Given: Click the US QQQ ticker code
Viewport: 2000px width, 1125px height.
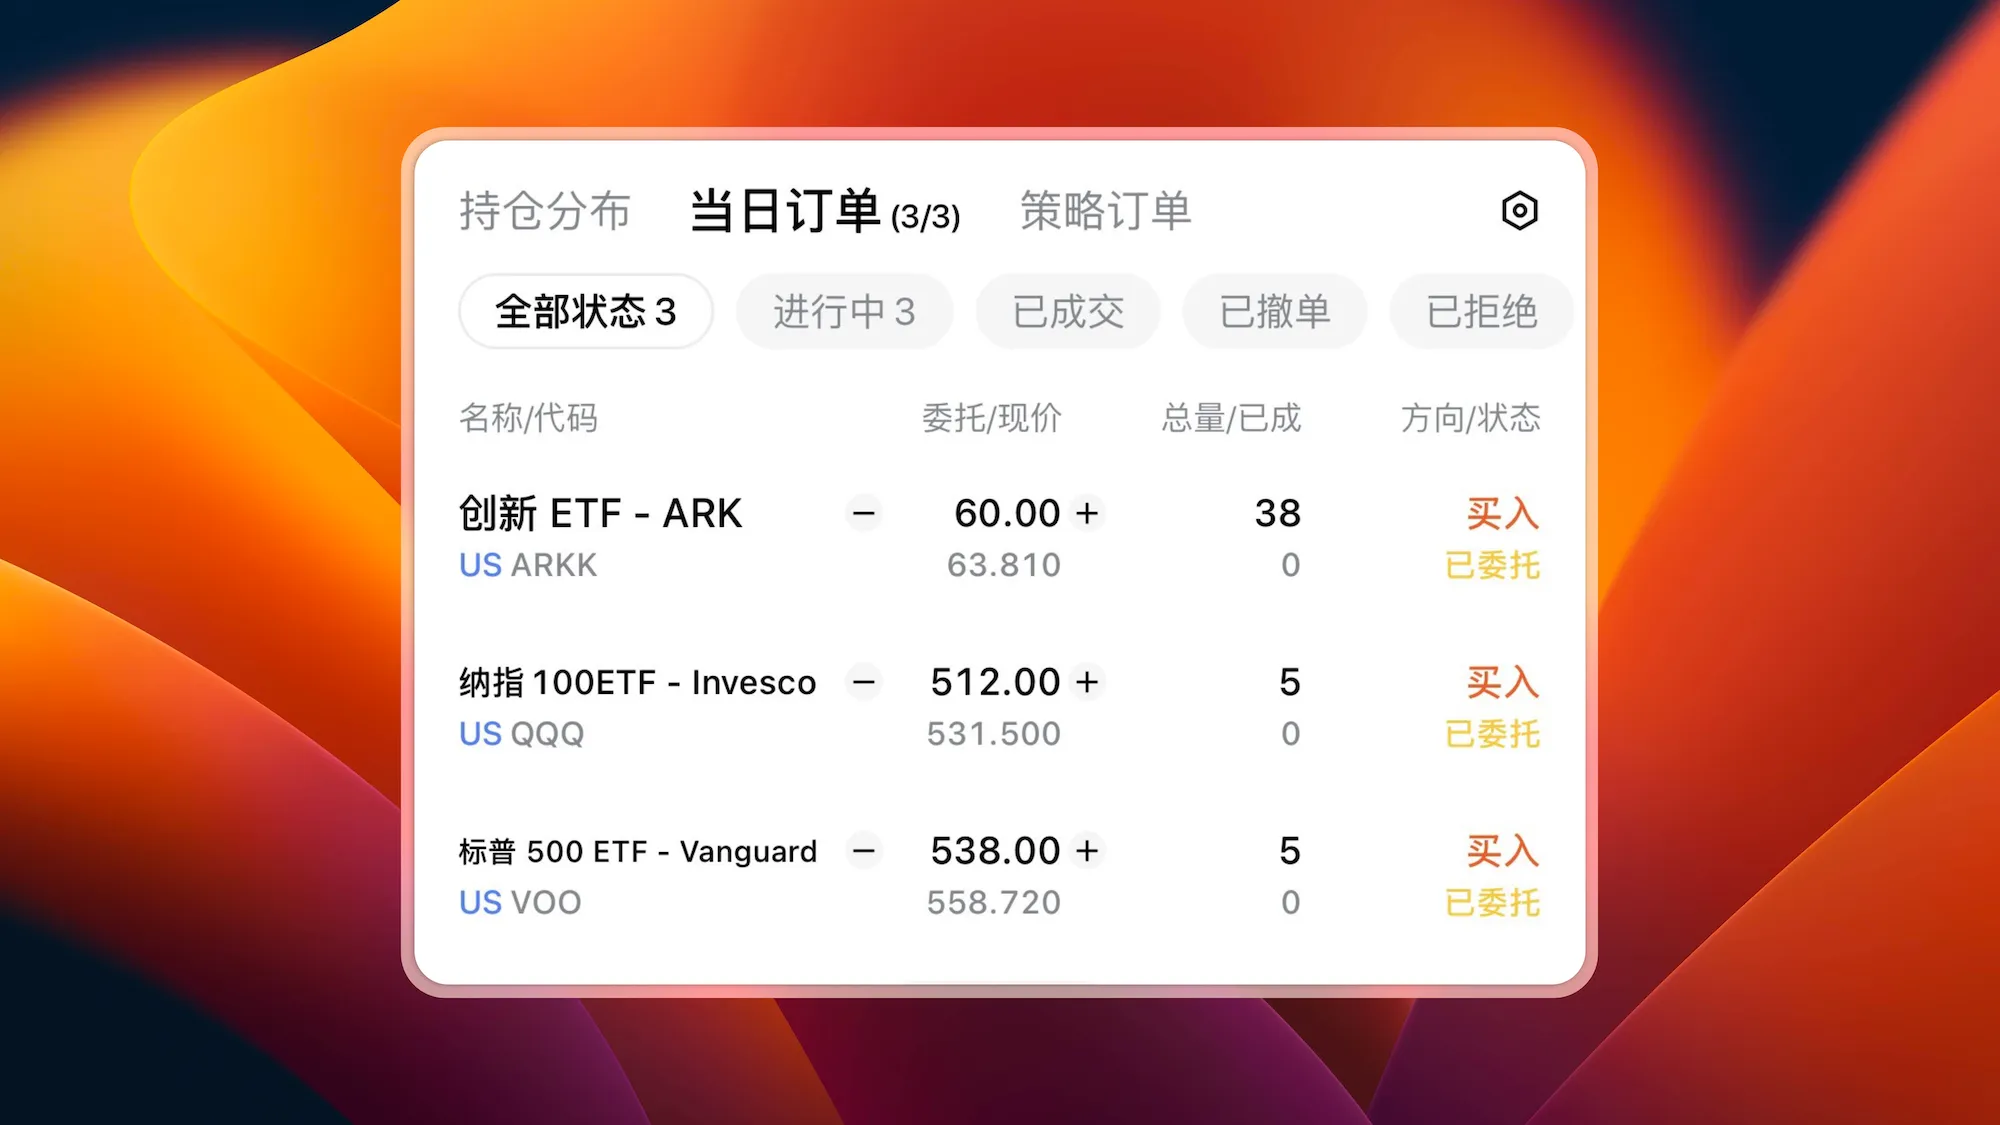Looking at the screenshot, I should tap(521, 734).
